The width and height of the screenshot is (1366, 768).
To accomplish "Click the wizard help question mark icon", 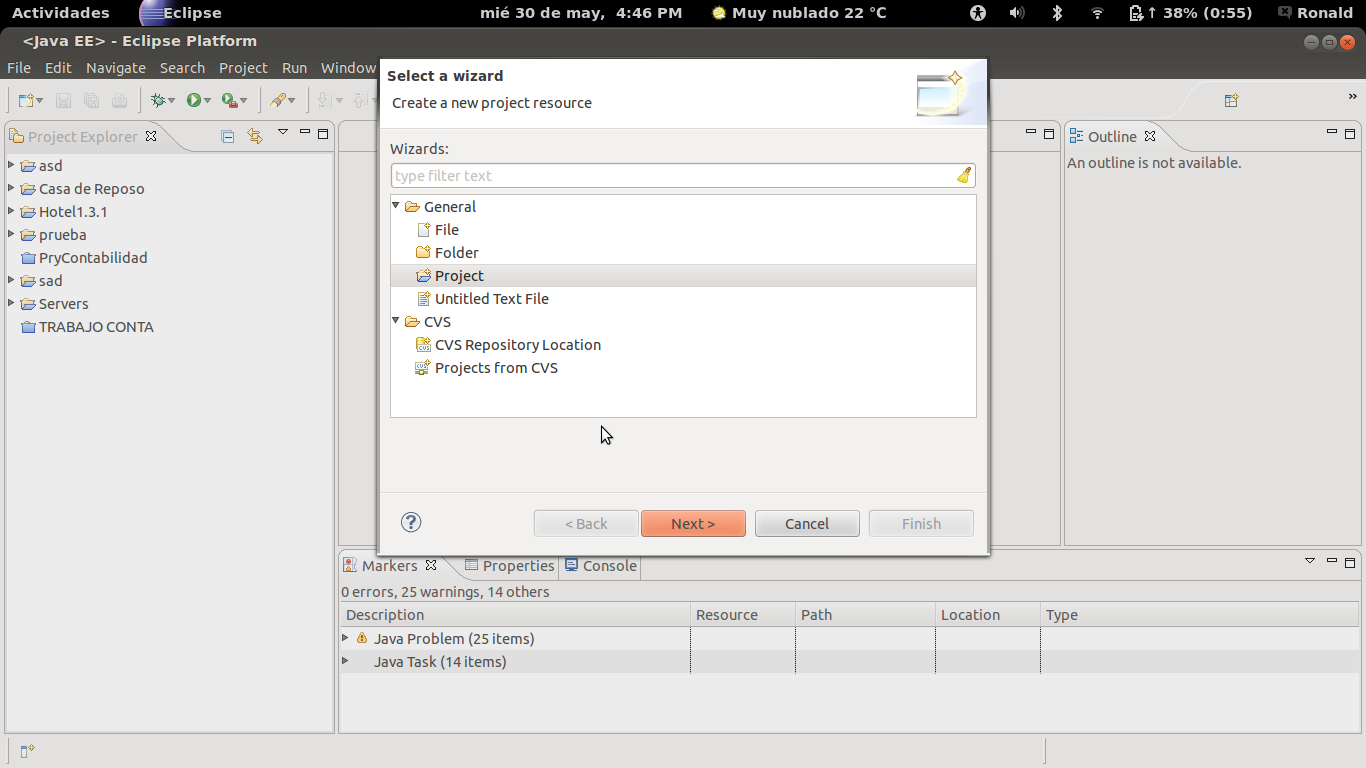I will point(411,522).
